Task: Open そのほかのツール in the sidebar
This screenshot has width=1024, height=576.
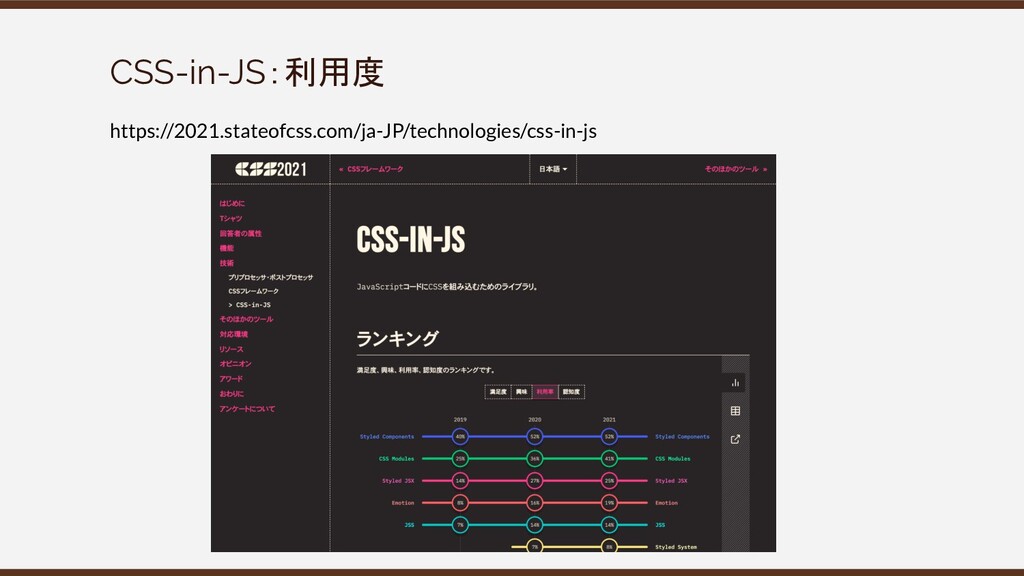Action: 246,319
